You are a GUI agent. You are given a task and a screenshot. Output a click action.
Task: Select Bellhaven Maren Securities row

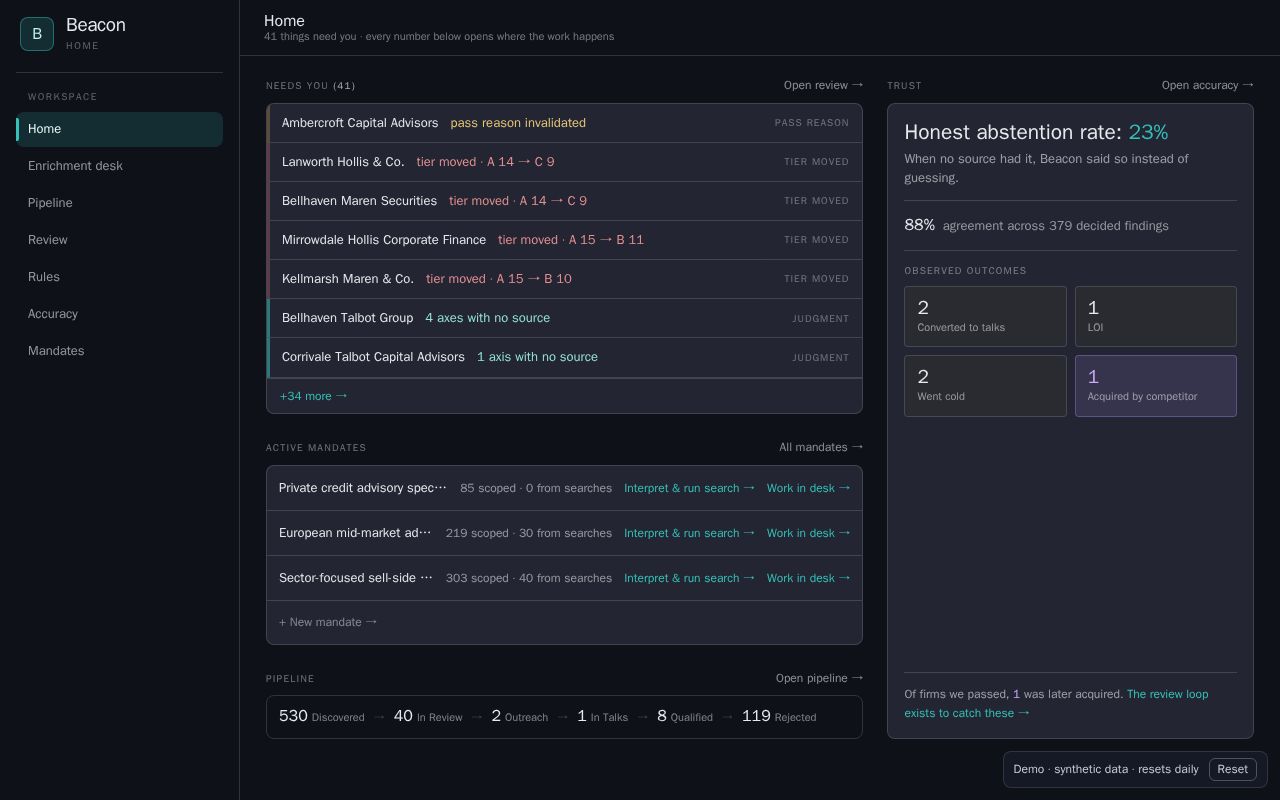coord(565,201)
